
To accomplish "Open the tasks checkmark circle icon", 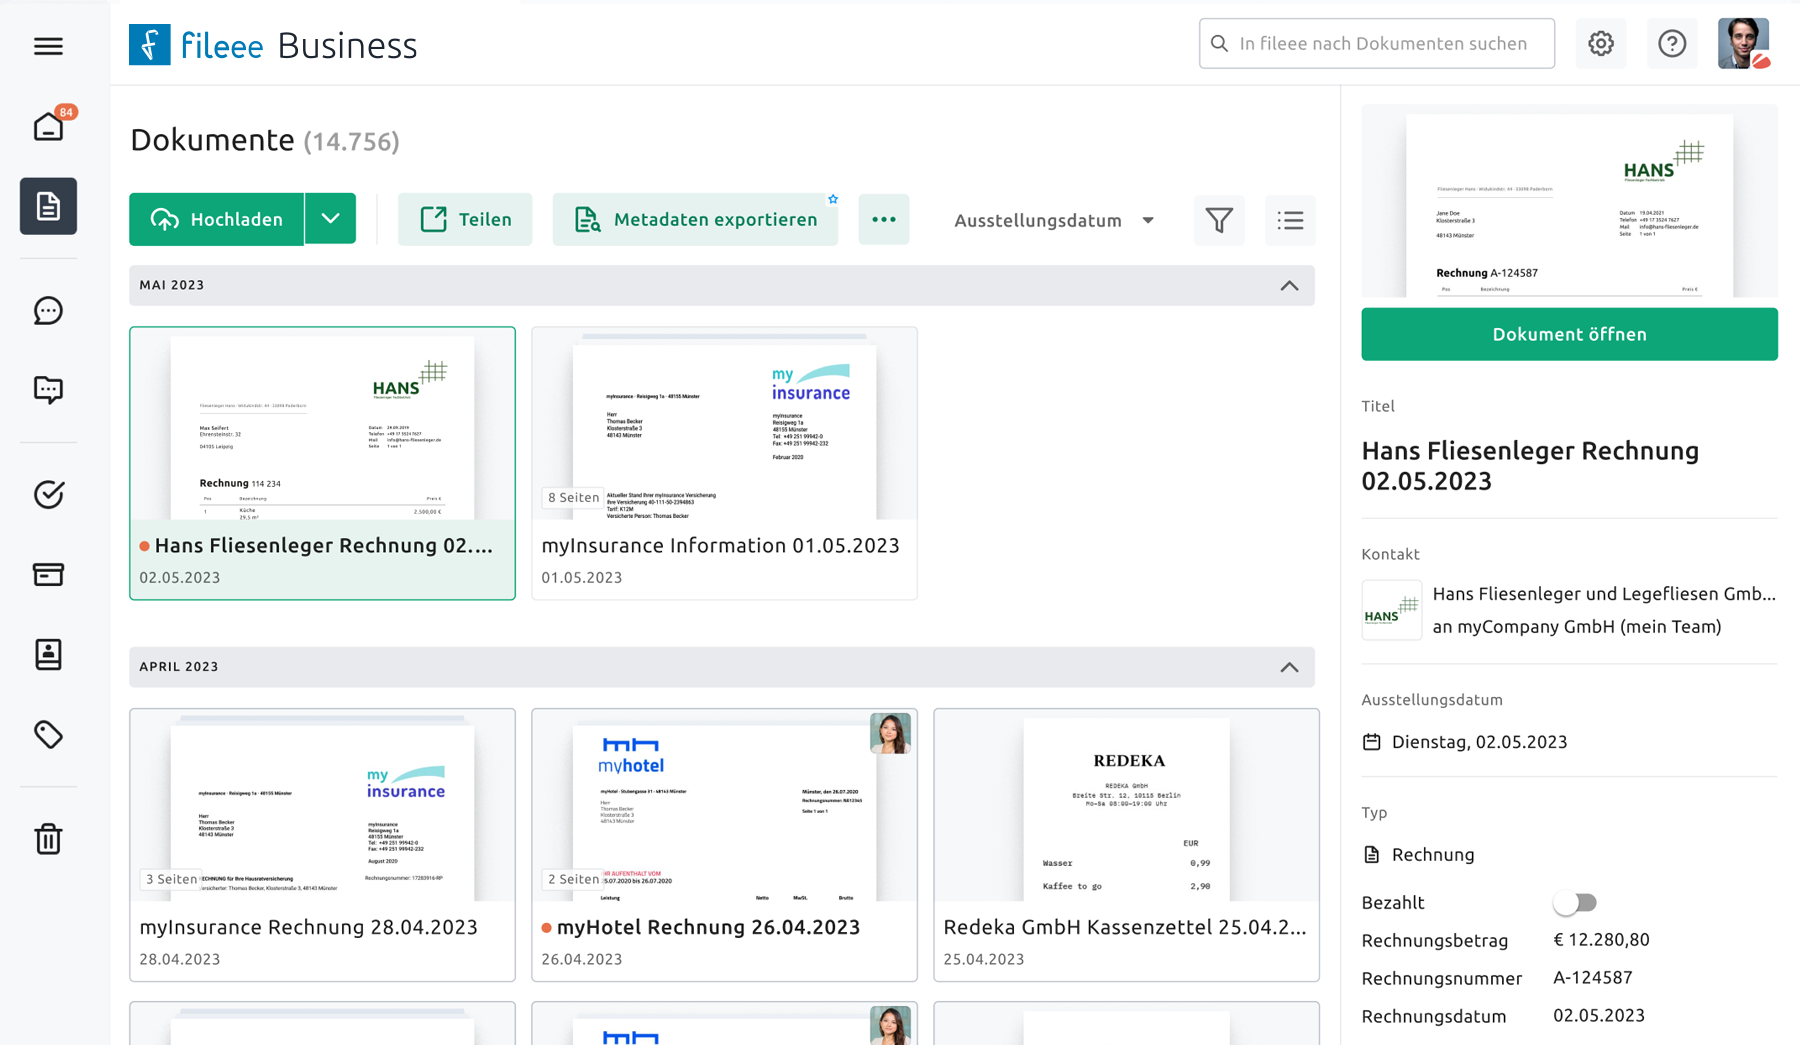I will 48,495.
